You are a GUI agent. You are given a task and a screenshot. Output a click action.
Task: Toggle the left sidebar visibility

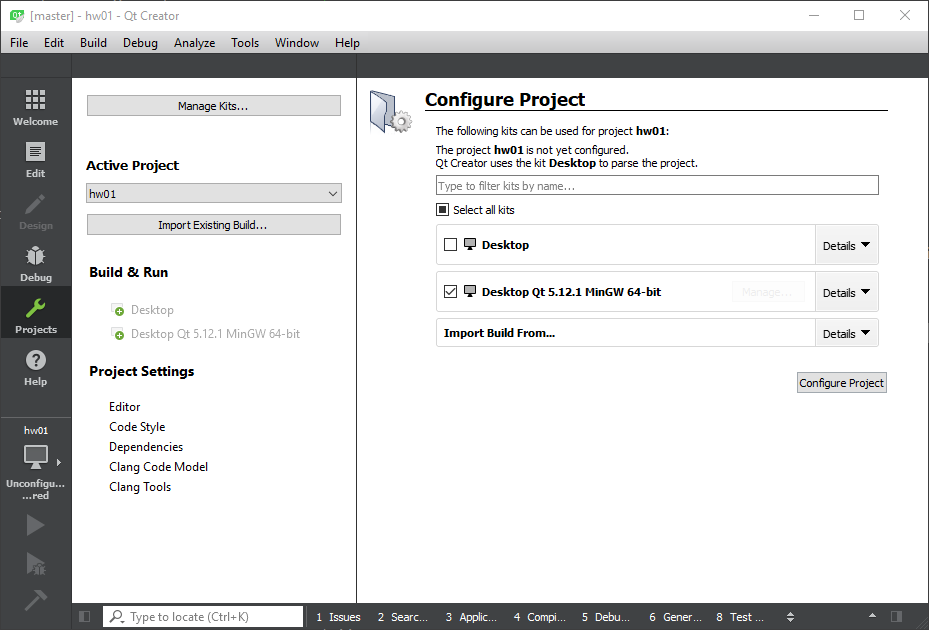(85, 617)
